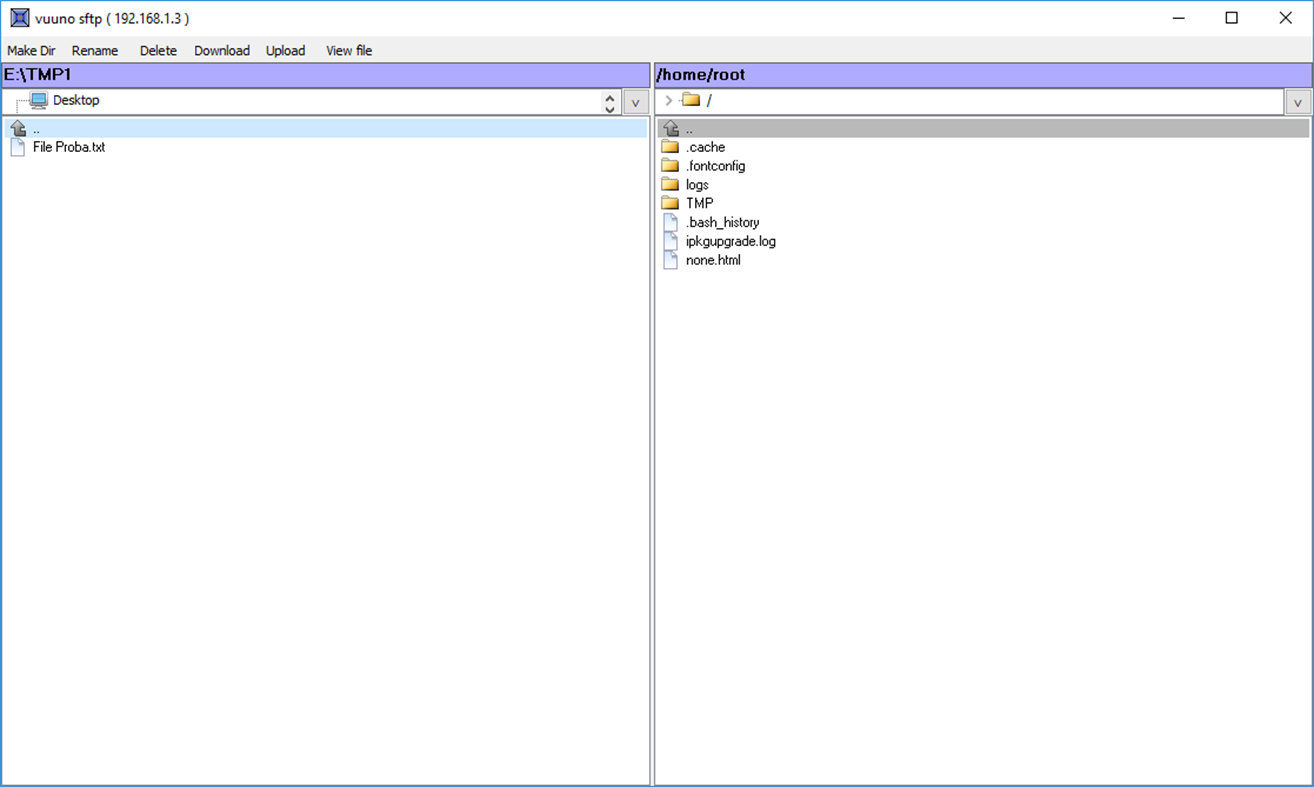Click the root folder icon in remote path box
Image resolution: width=1314 pixels, height=787 pixels.
691,99
